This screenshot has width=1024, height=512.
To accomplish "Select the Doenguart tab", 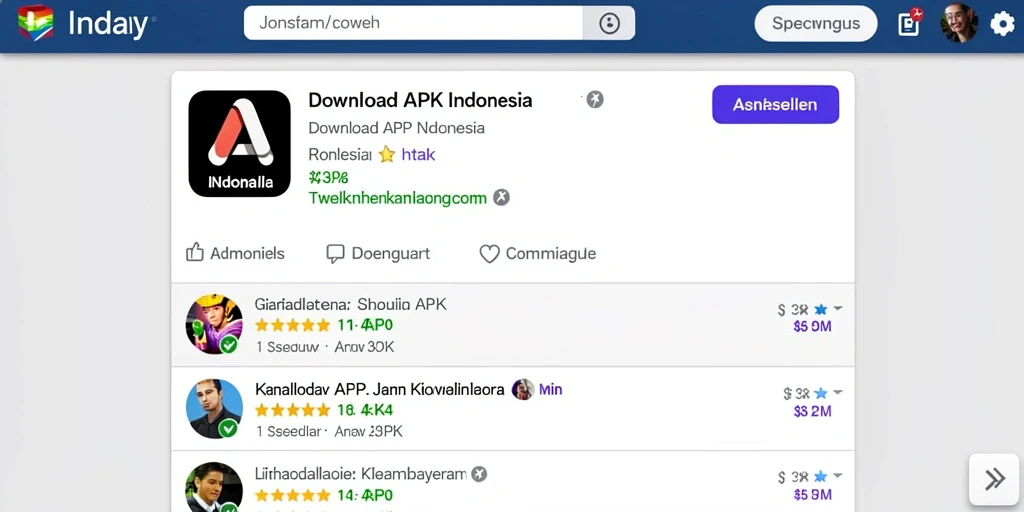I will pos(391,253).
